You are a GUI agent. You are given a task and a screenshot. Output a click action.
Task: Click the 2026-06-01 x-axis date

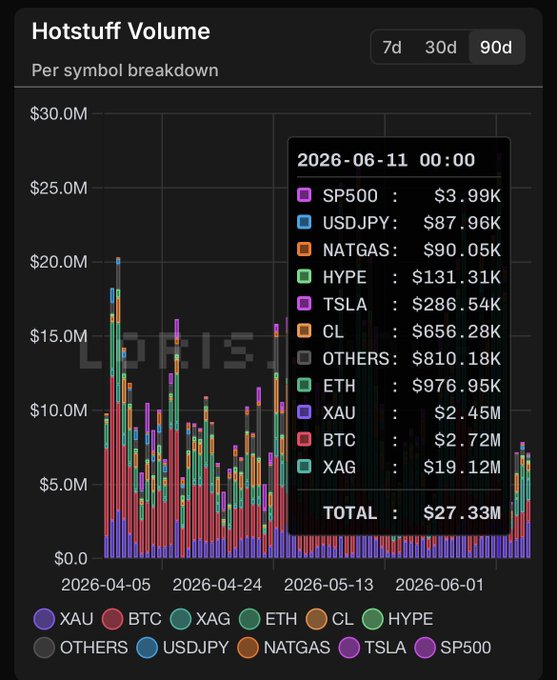[439, 585]
